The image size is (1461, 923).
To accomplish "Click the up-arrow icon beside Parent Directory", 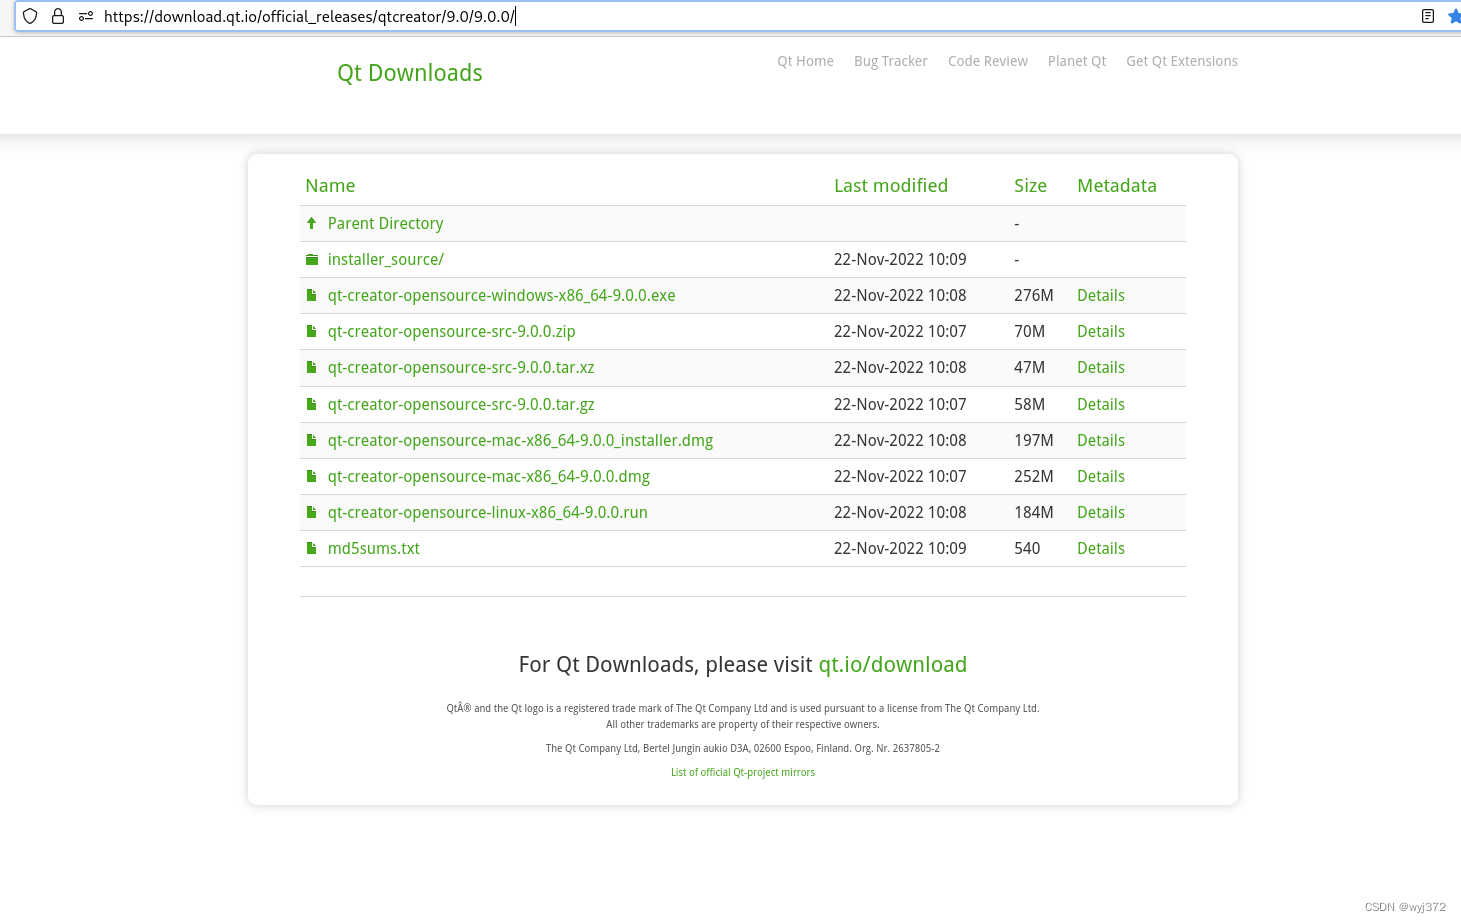I will tap(311, 223).
